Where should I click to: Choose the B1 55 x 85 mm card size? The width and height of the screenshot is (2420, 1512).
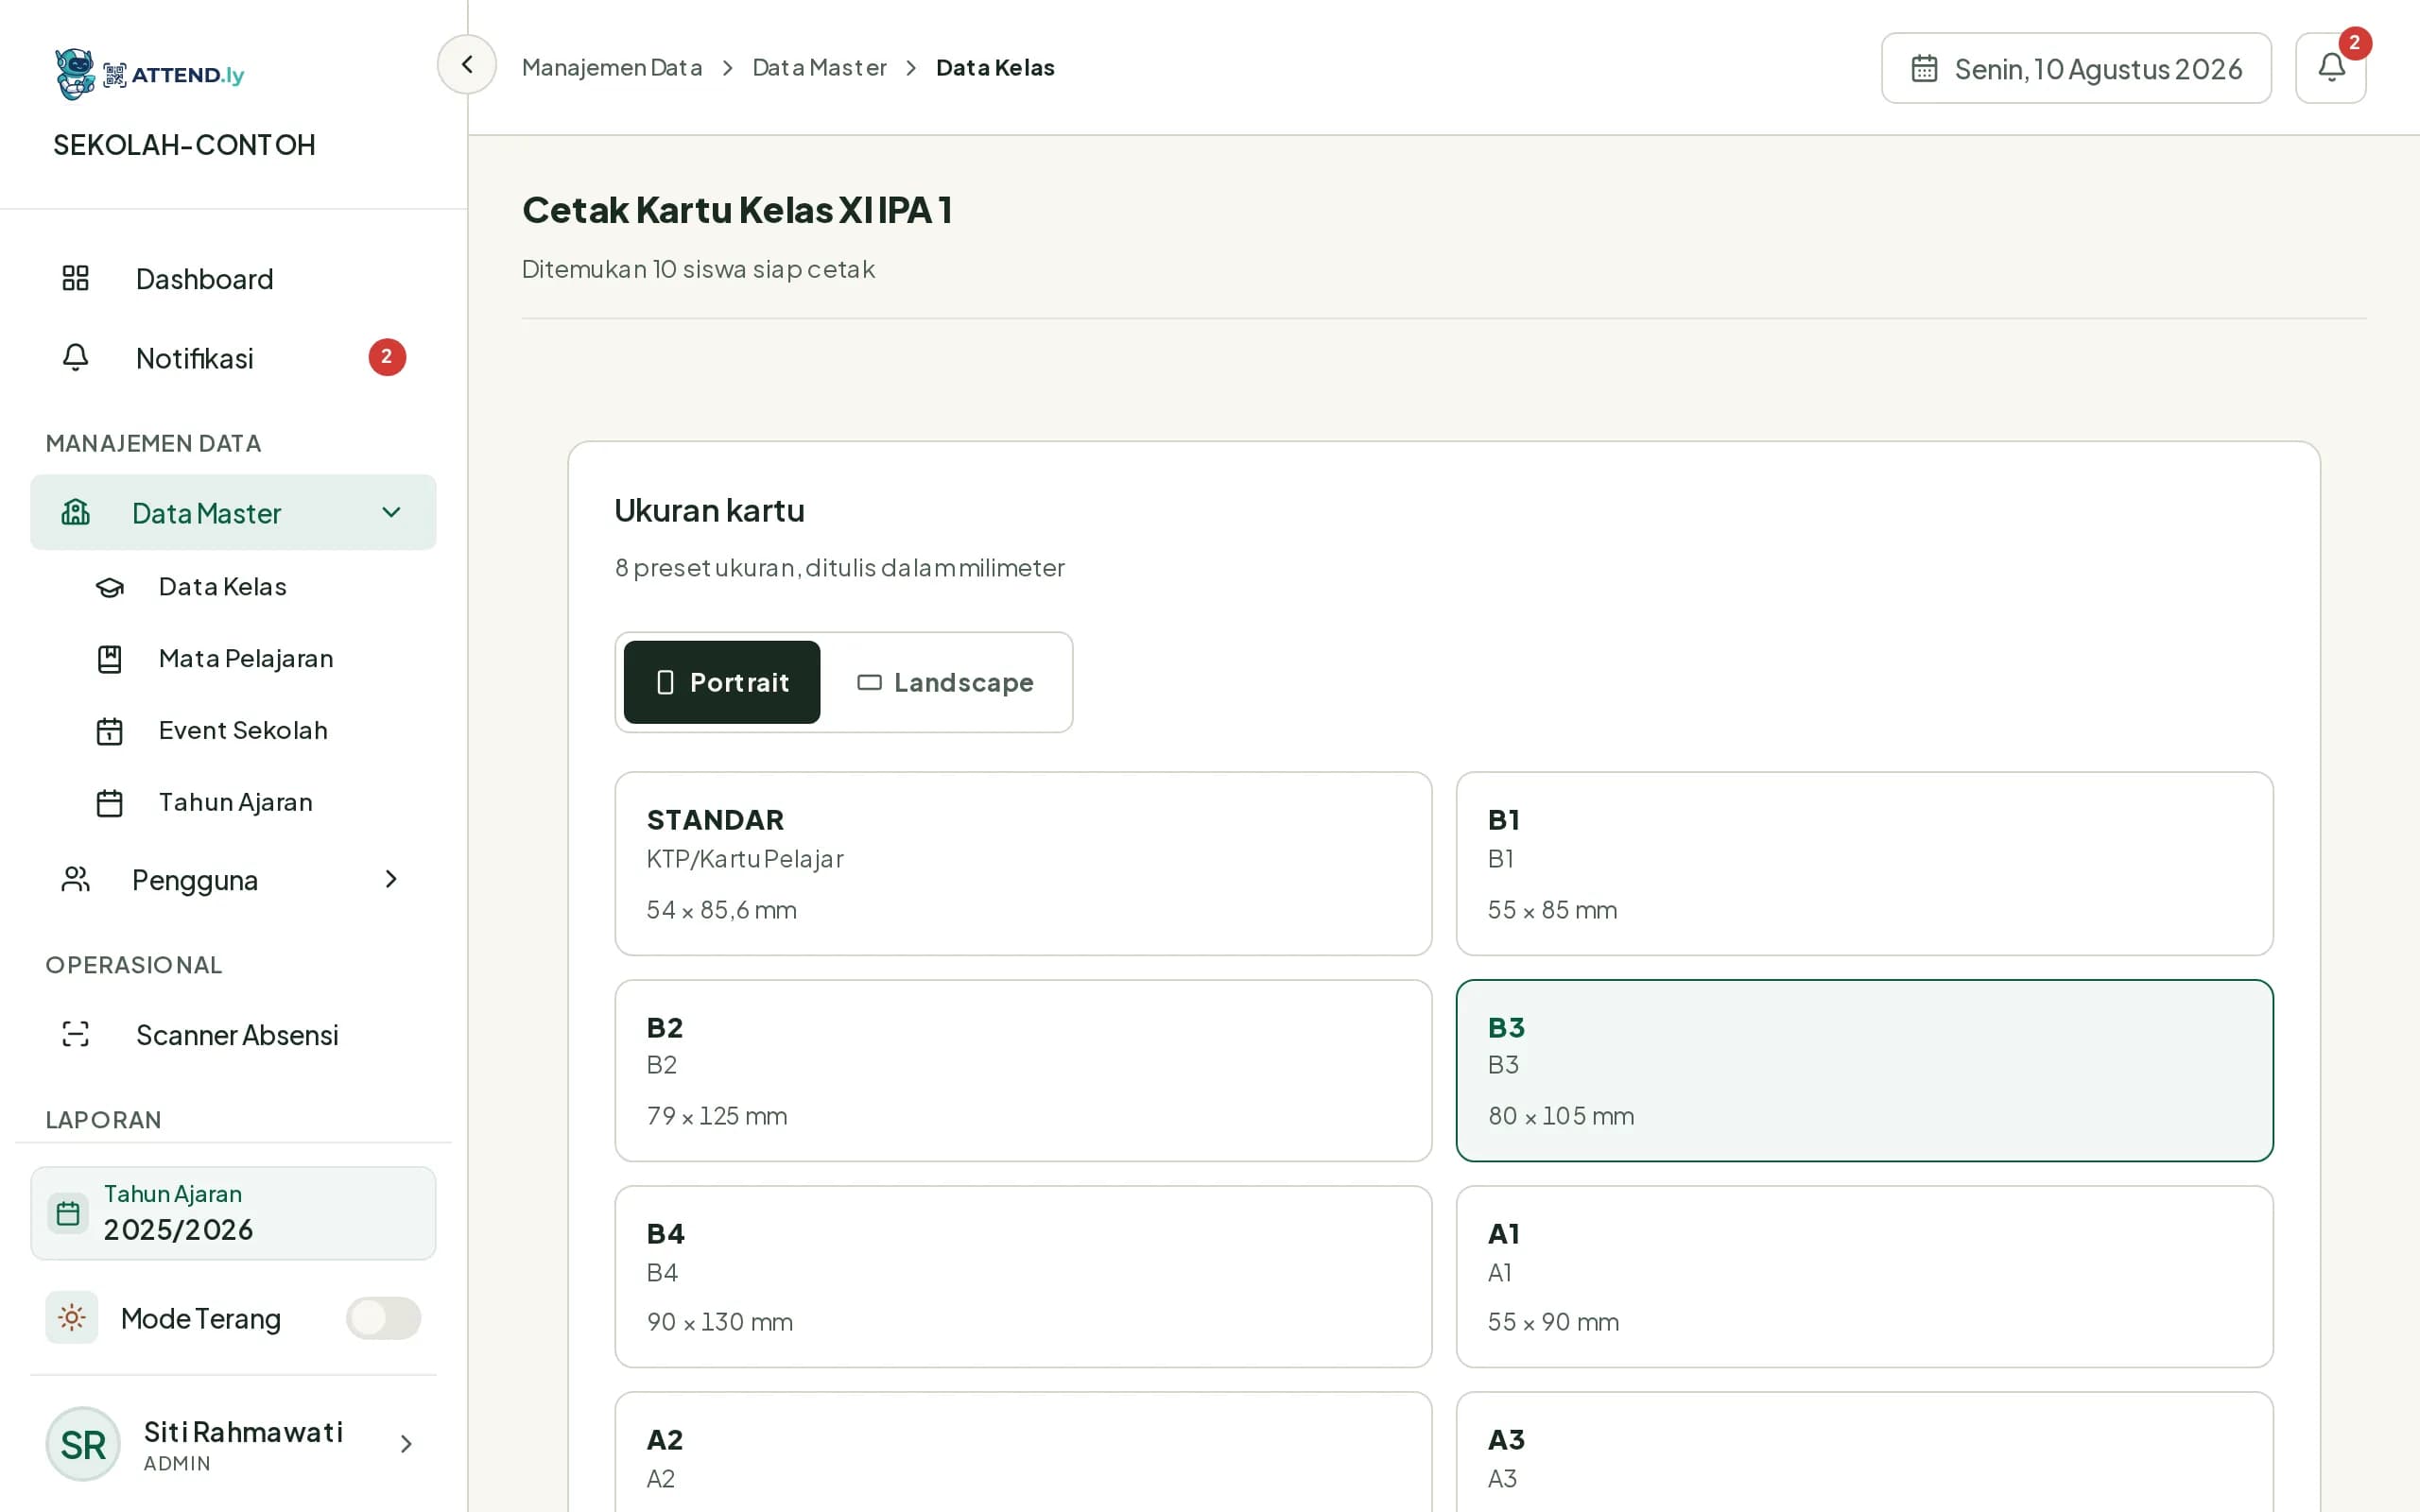(x=1864, y=863)
